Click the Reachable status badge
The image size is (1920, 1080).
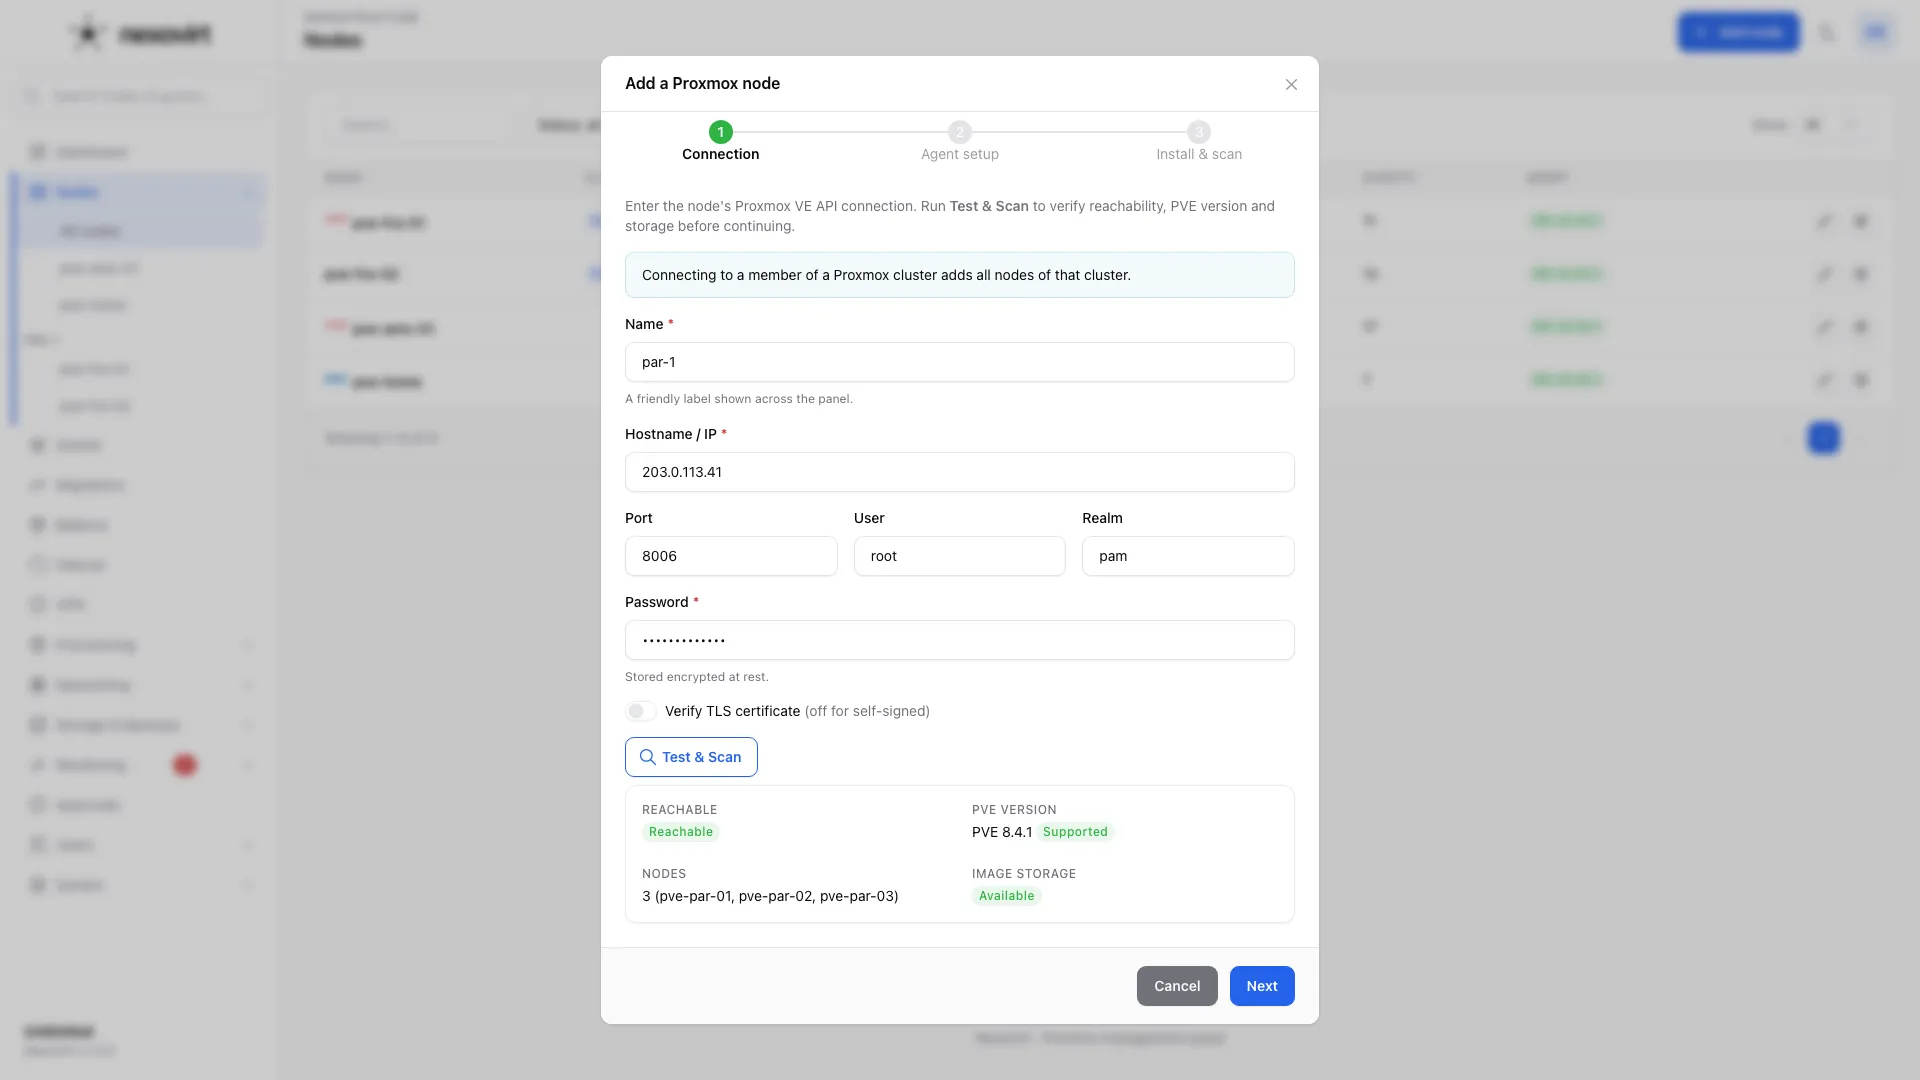pos(681,832)
